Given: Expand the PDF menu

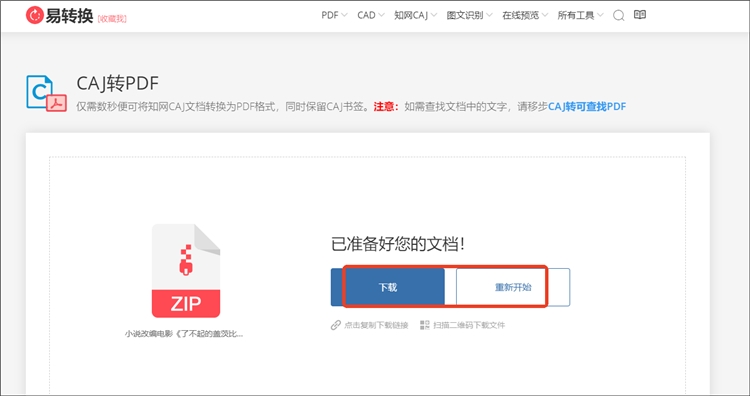Looking at the screenshot, I should coord(334,15).
